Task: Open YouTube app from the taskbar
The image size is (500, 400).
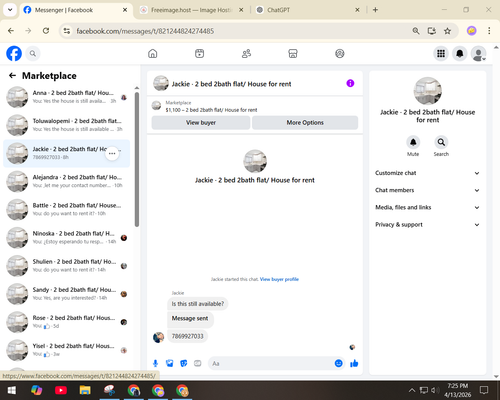Action: (61, 390)
